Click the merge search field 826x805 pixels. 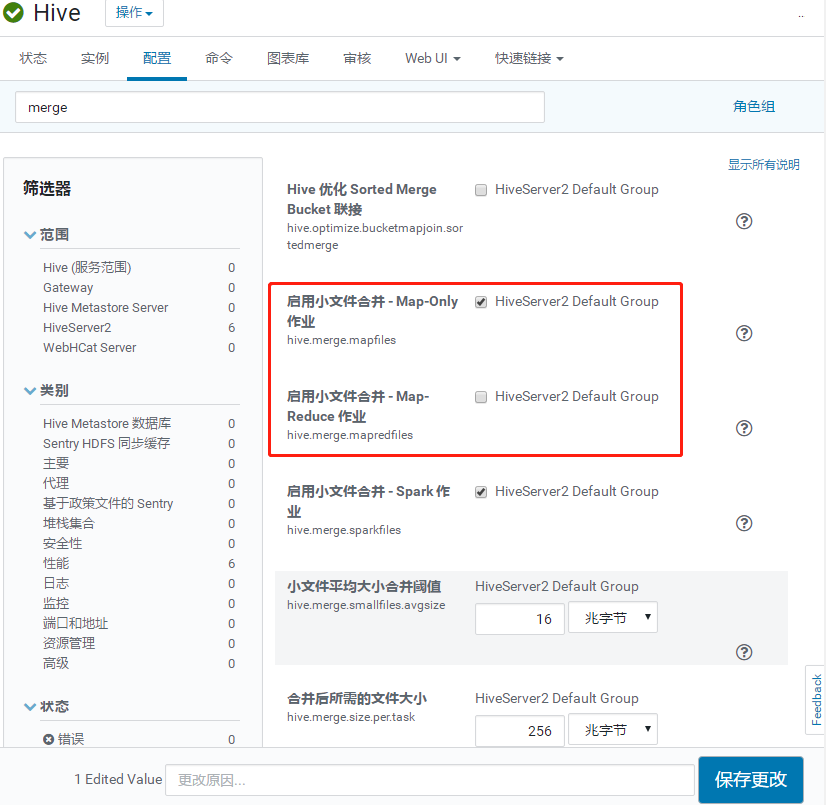click(x=280, y=107)
